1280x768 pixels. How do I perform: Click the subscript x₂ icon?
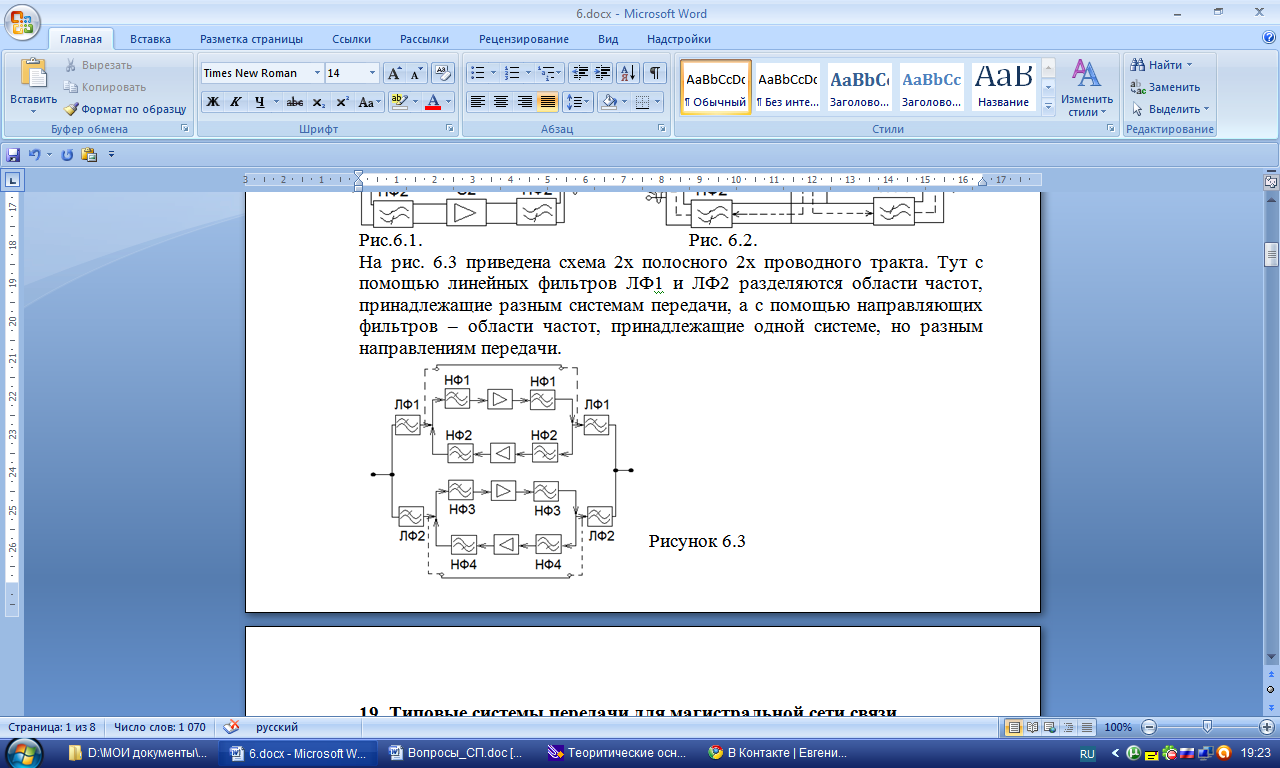tap(318, 102)
